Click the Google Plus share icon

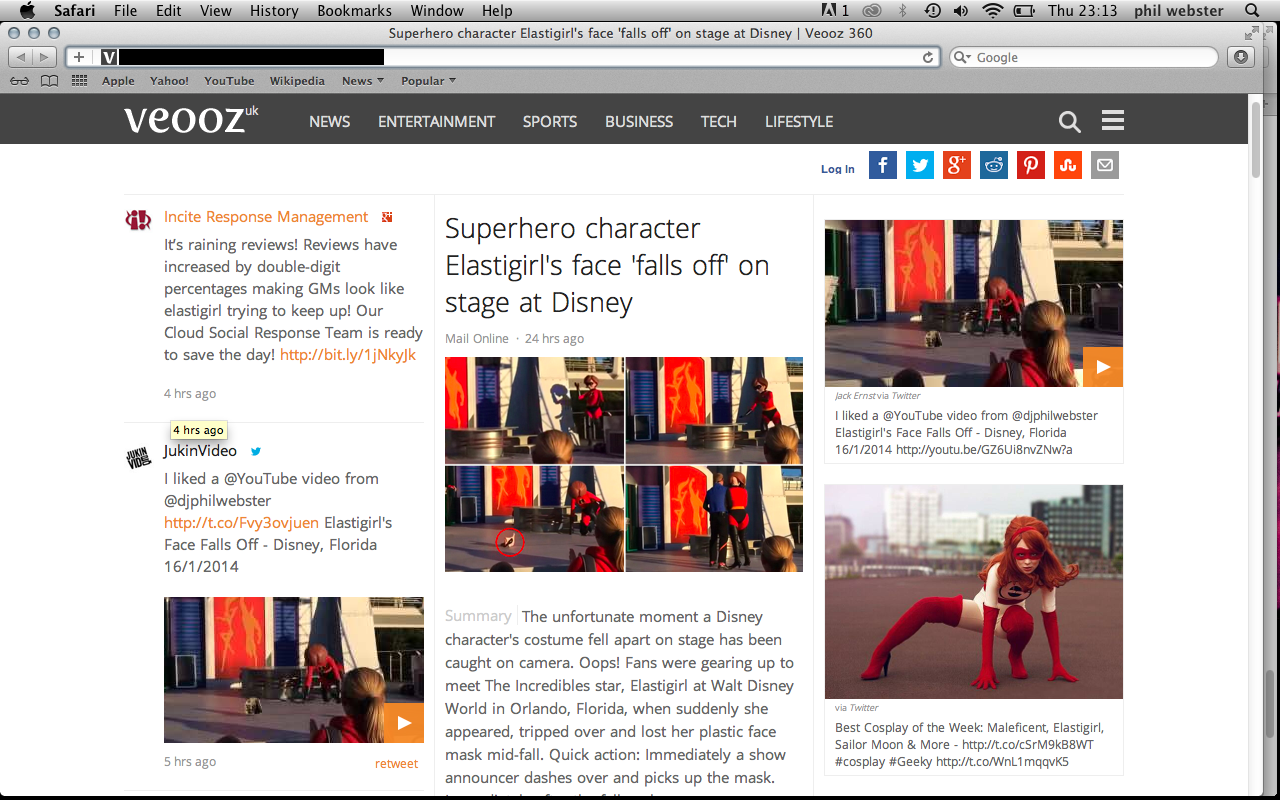click(x=956, y=165)
